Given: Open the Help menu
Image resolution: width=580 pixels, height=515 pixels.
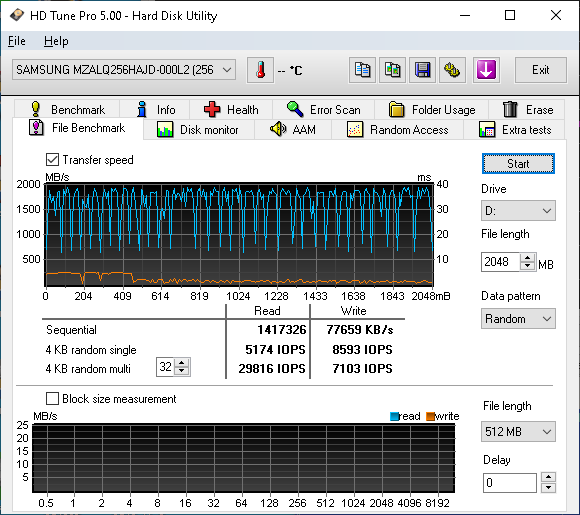Looking at the screenshot, I should pyautogui.click(x=56, y=41).
